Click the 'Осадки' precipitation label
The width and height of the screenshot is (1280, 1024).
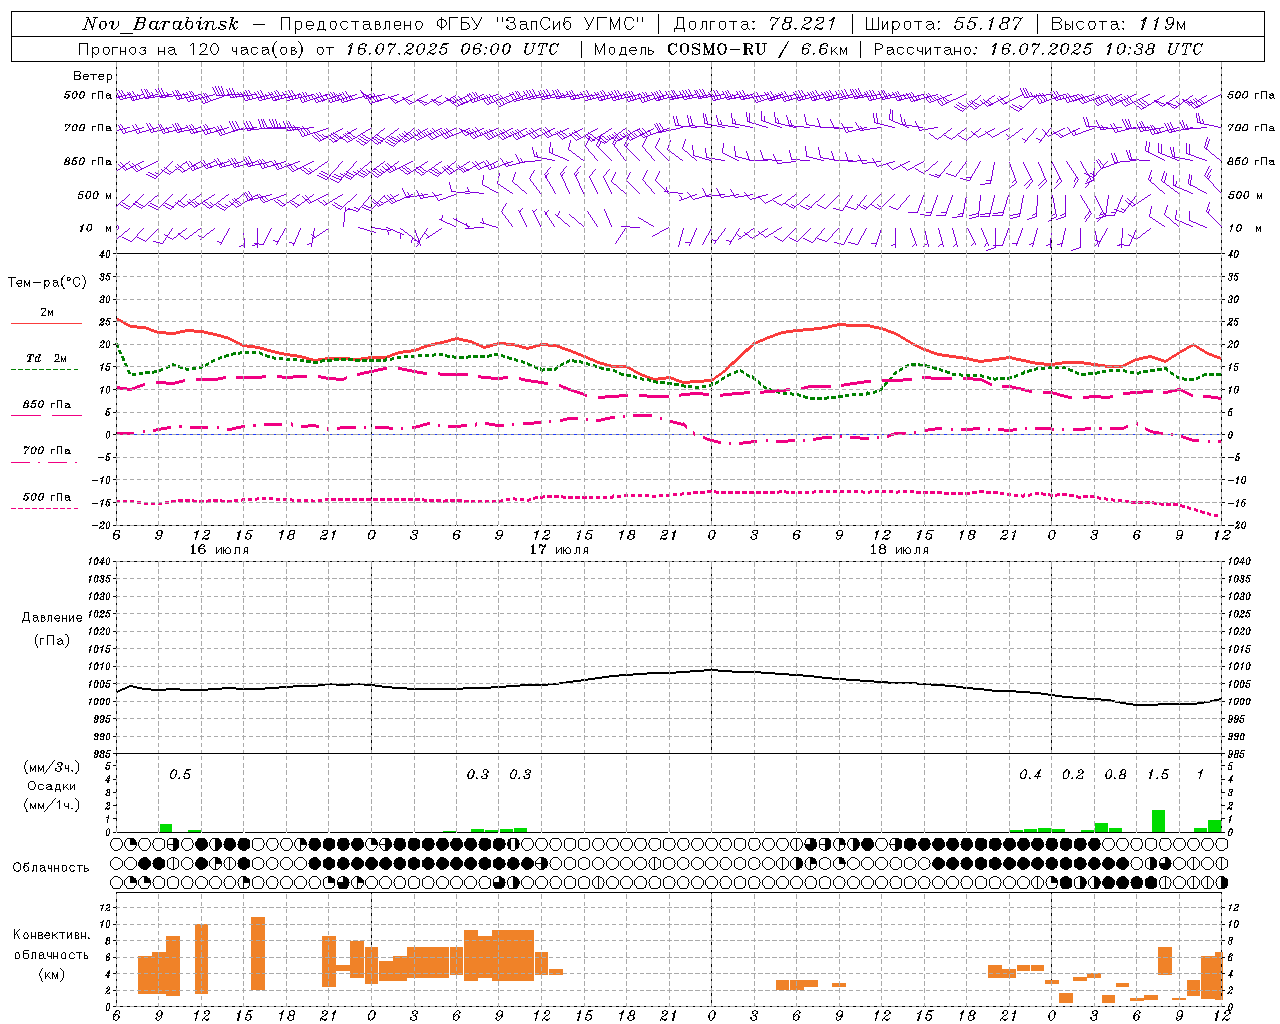(x=51, y=786)
